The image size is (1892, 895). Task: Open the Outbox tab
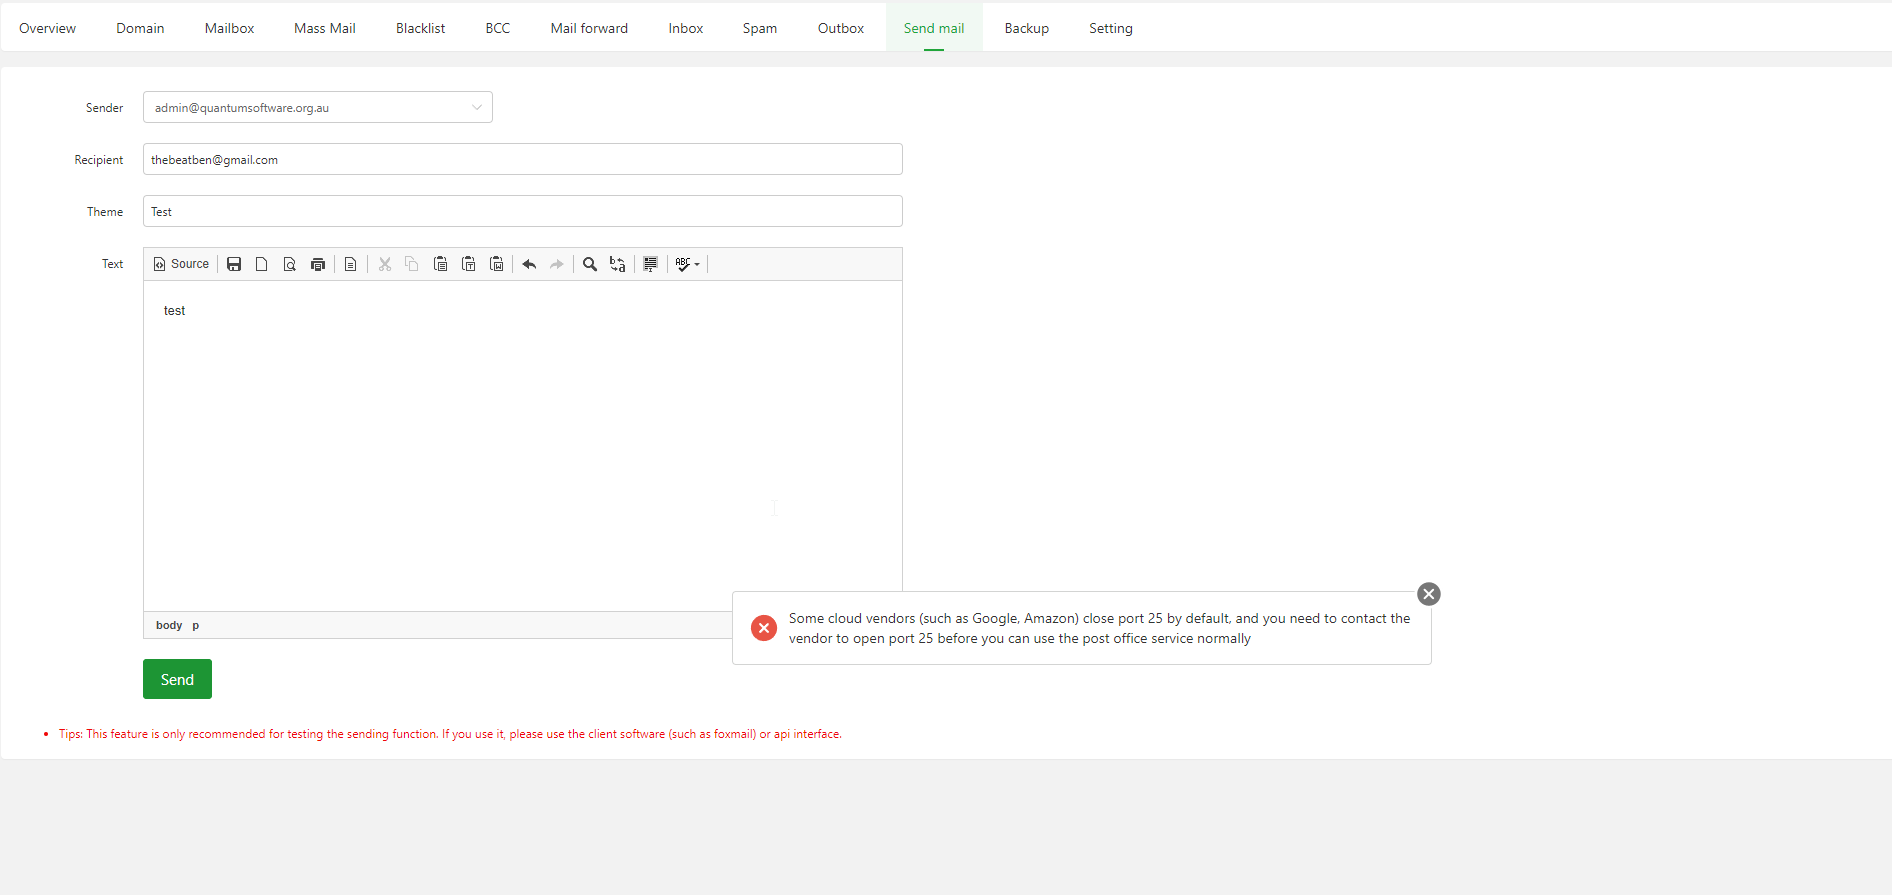tap(841, 28)
